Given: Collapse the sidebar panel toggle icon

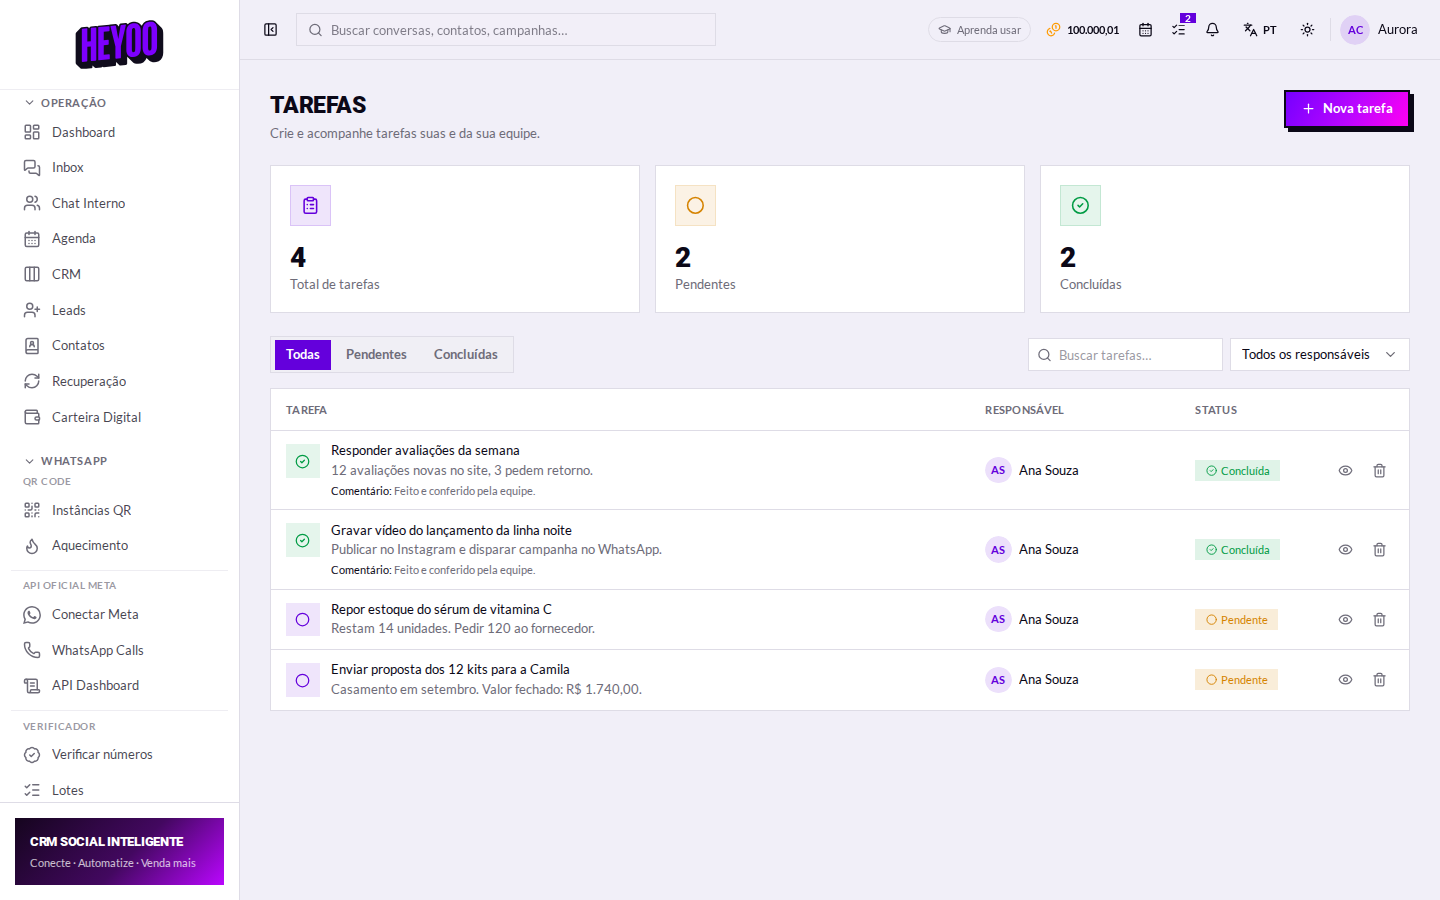Looking at the screenshot, I should 270,30.
